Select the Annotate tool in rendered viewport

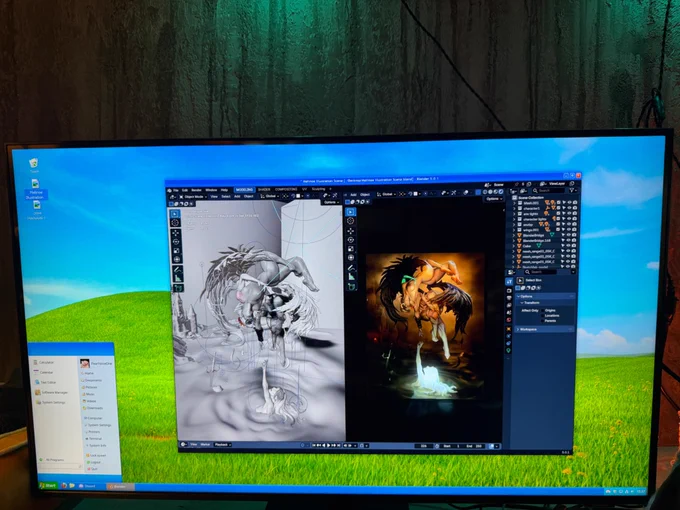[x=351, y=268]
